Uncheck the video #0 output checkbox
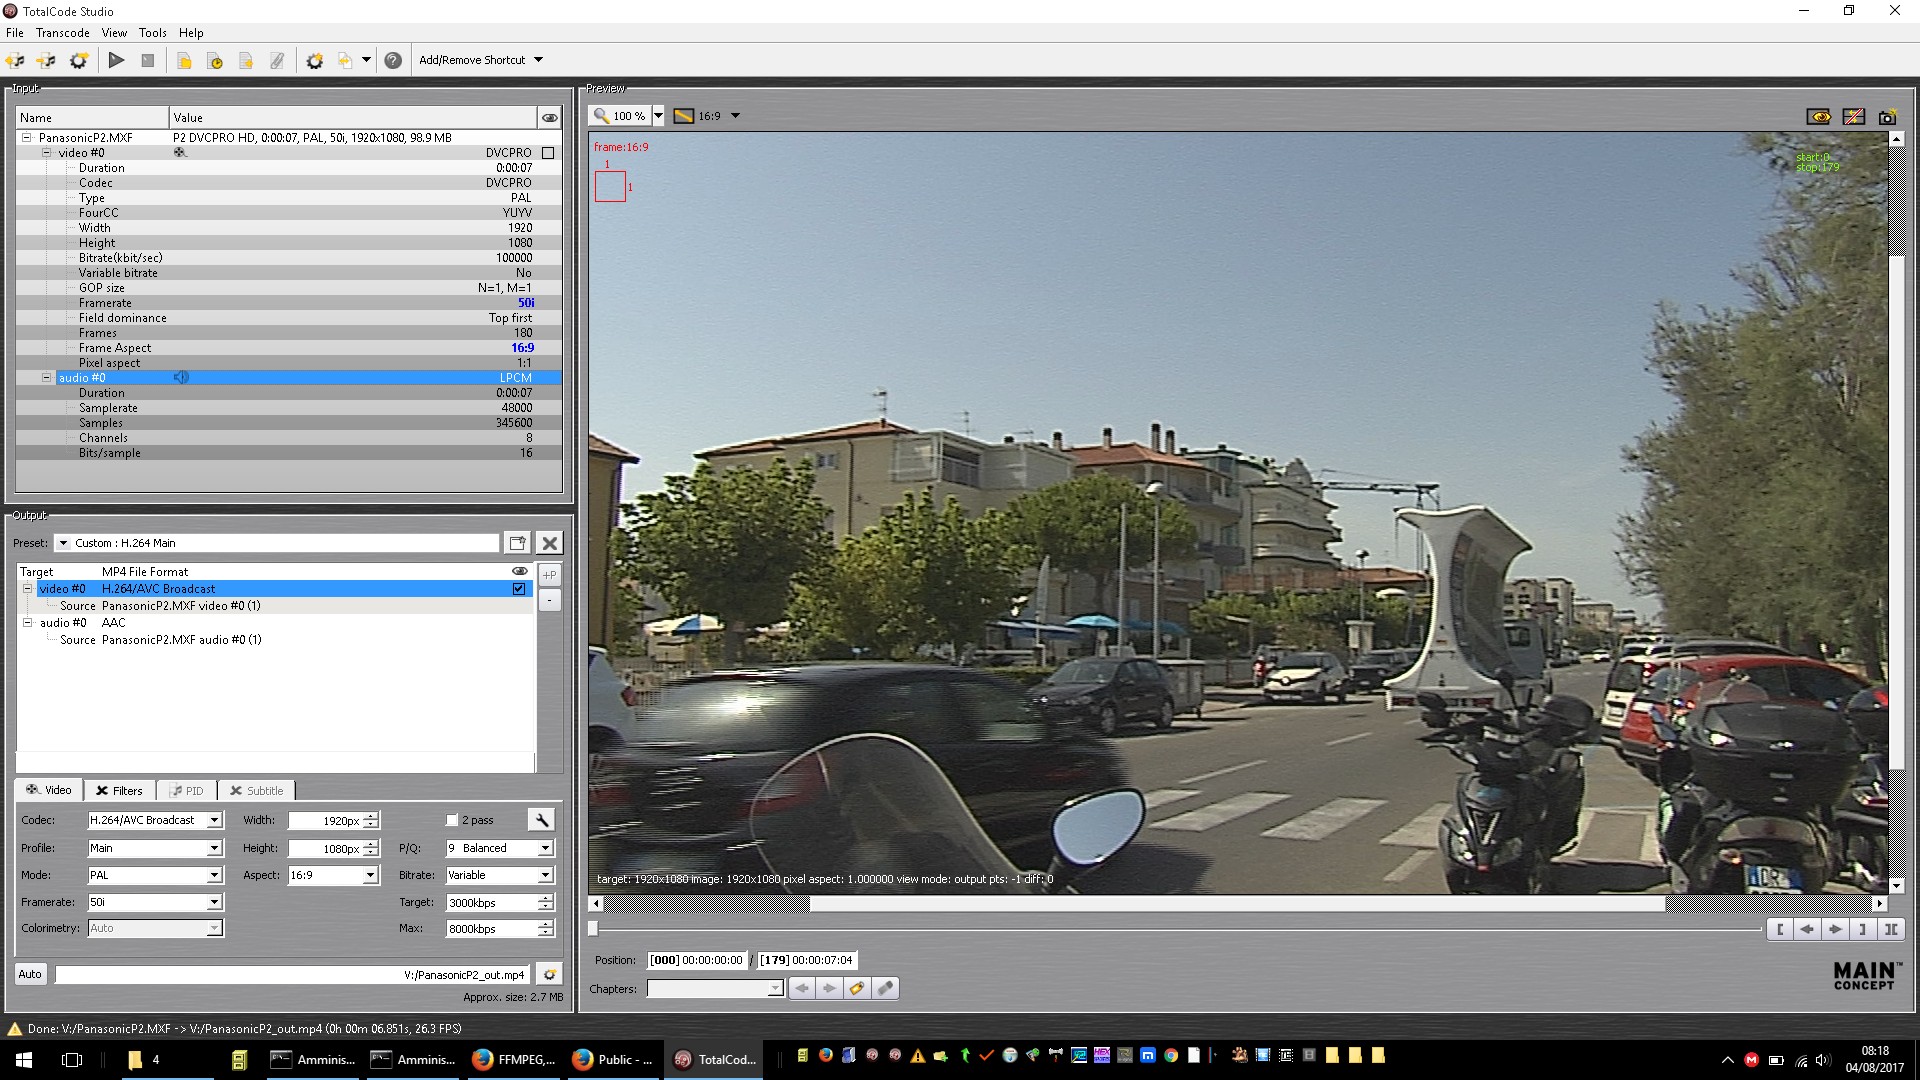The height and width of the screenshot is (1080, 1920). tap(519, 589)
